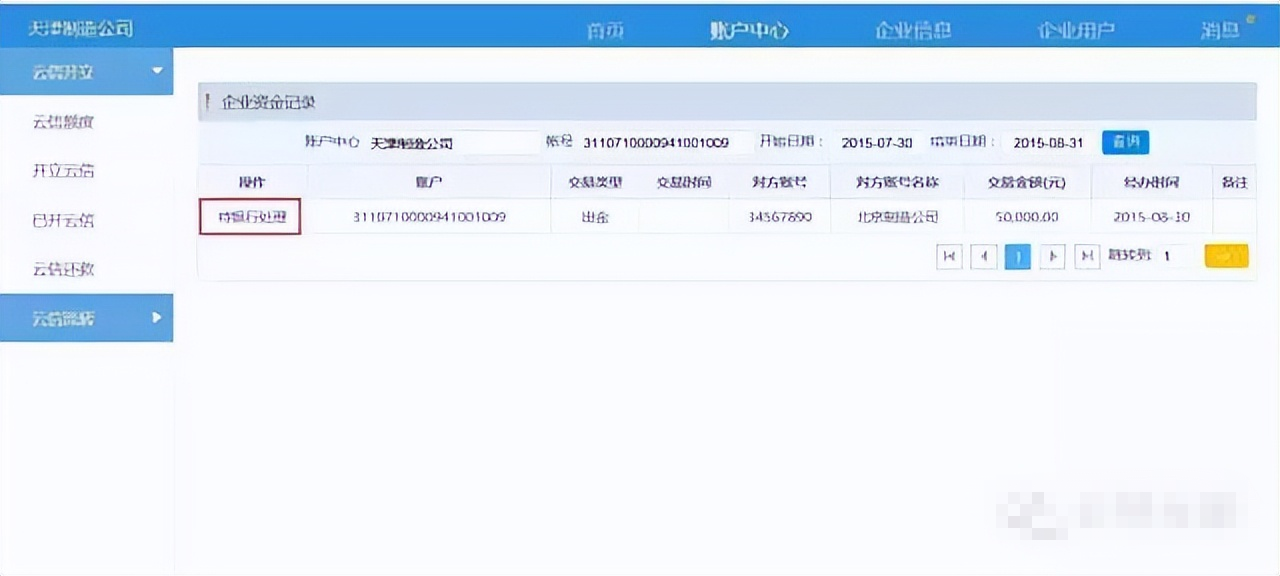Select 开立云信 in the sidebar

64,171
